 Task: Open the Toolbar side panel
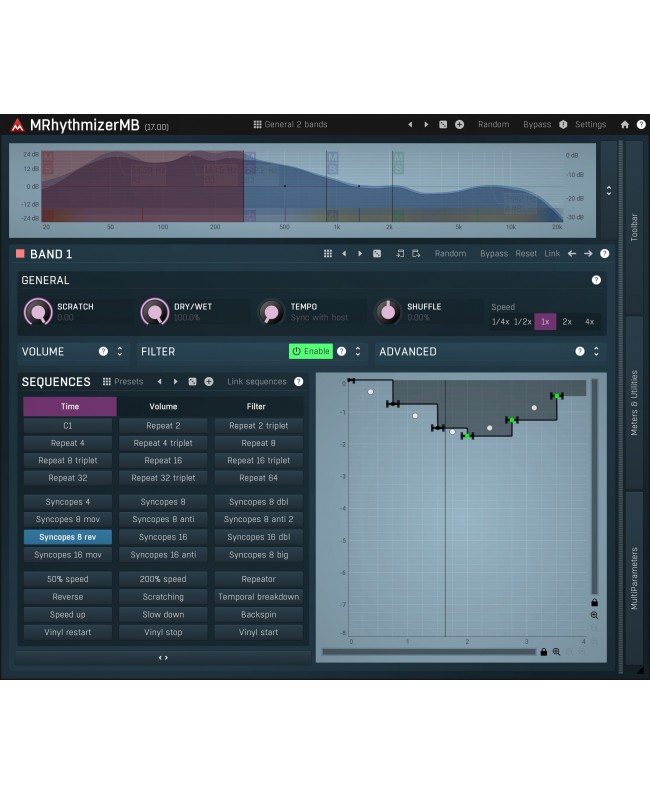[634, 227]
